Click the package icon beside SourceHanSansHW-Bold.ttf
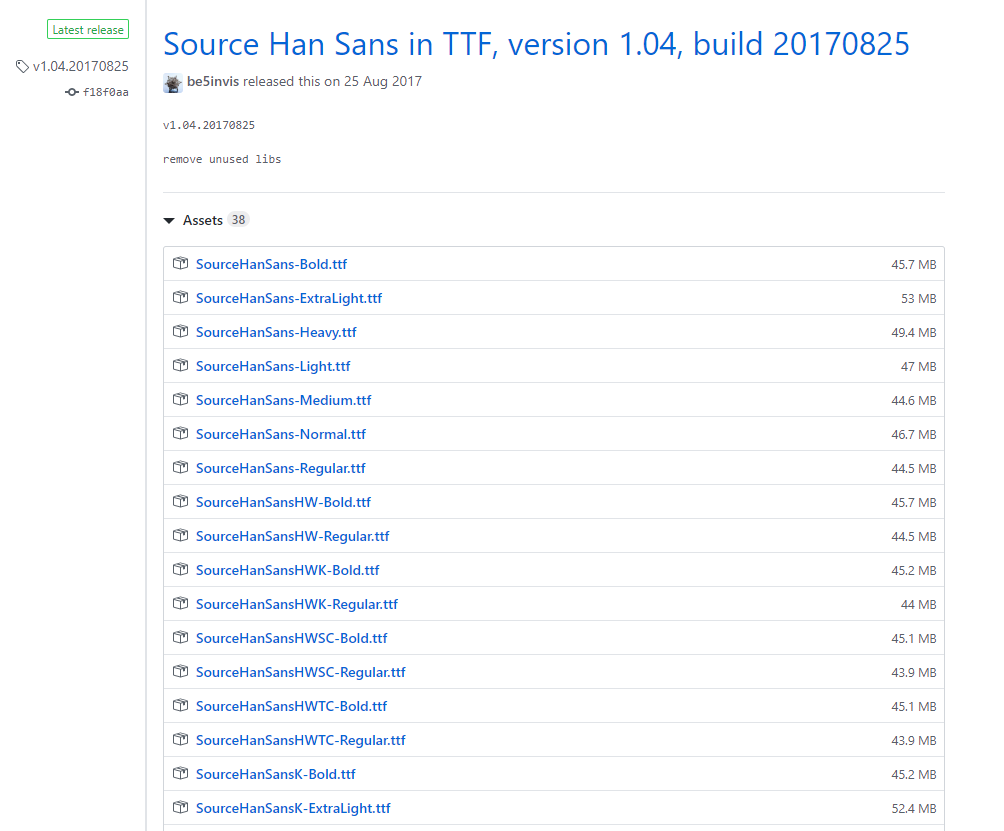 tap(181, 501)
